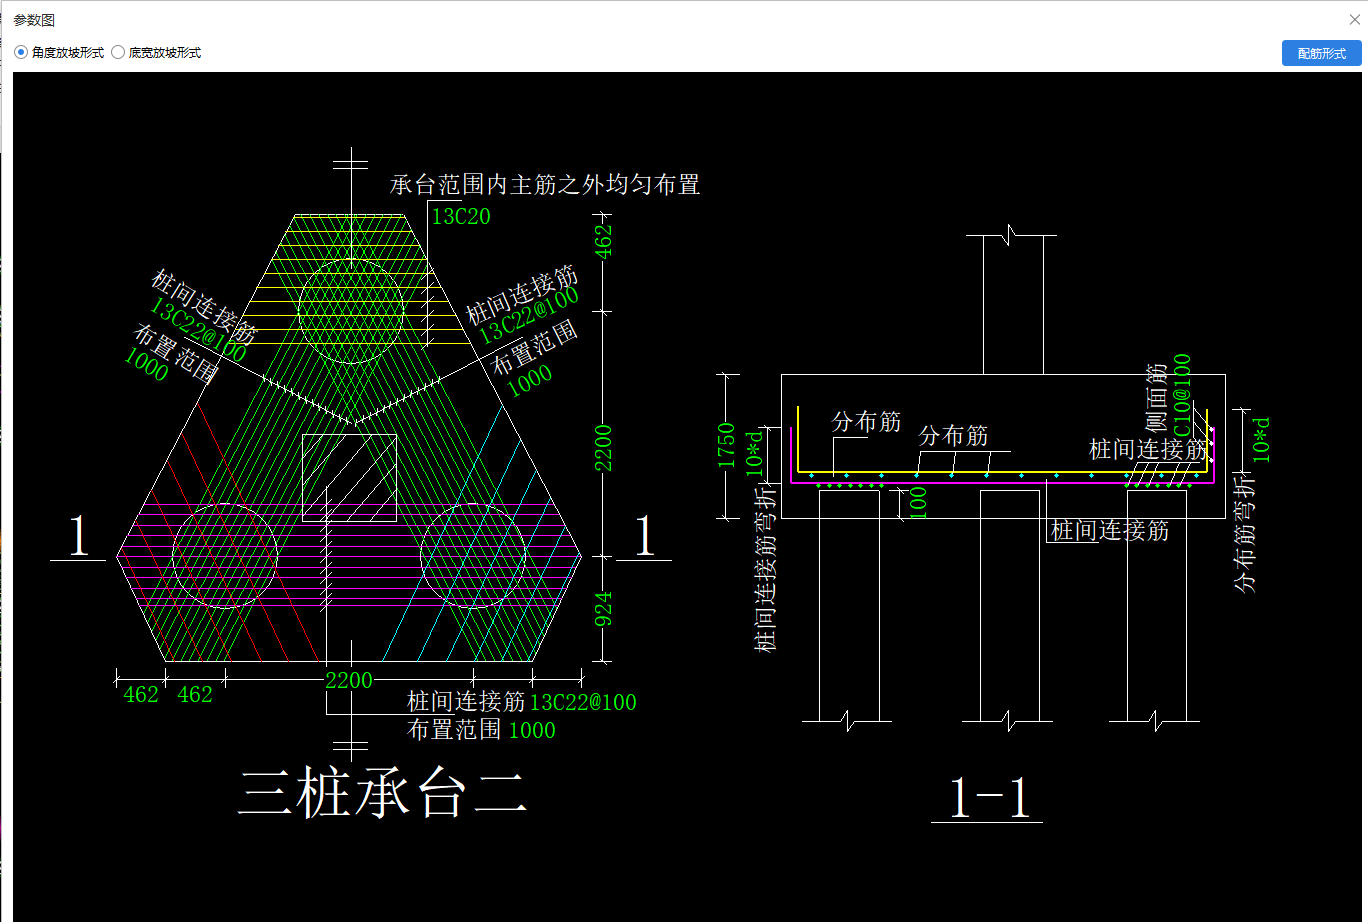Open the 配筋形式 settings button
Image resolution: width=1368 pixels, height=922 pixels.
click(x=1321, y=54)
